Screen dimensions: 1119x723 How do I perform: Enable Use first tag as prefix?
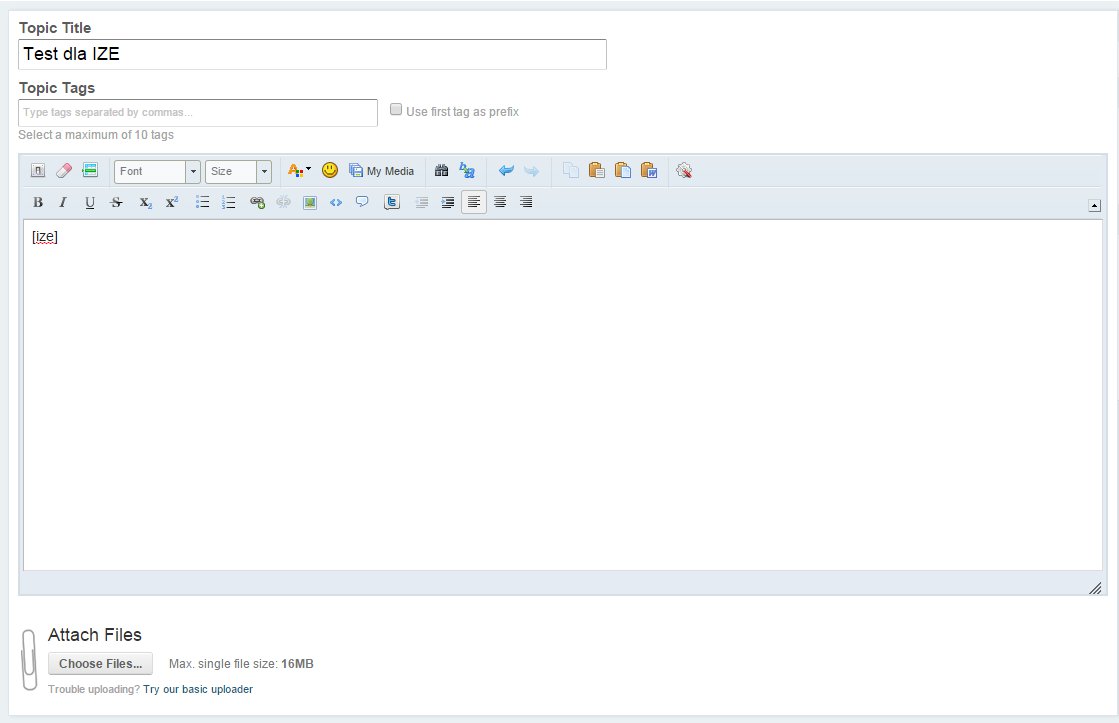click(x=396, y=110)
